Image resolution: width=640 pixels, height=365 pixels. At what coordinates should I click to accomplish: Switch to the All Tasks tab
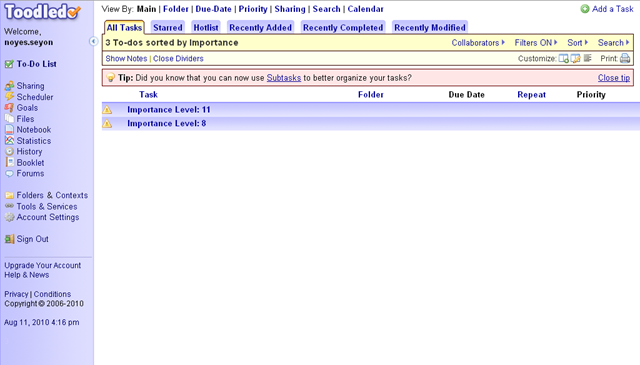click(124, 27)
